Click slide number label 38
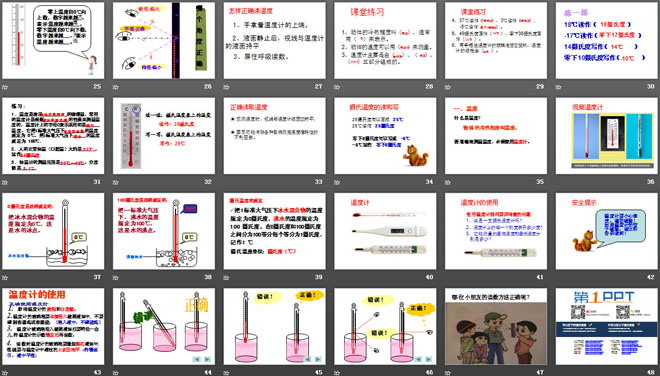 pos(208,277)
